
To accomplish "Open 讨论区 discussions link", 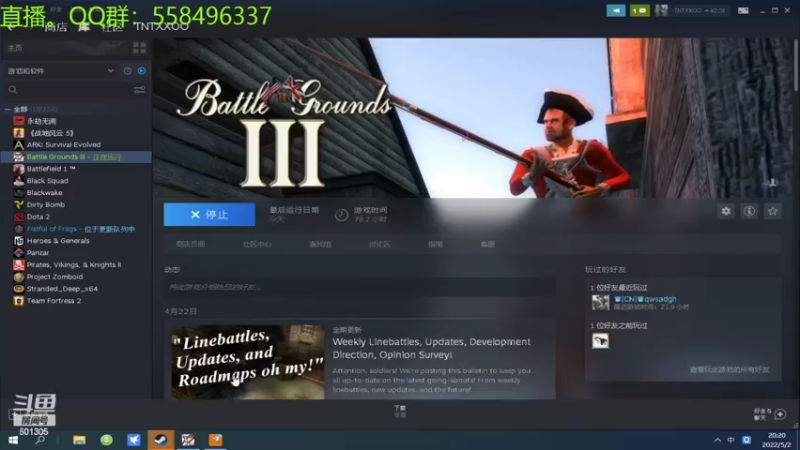I will tap(380, 244).
